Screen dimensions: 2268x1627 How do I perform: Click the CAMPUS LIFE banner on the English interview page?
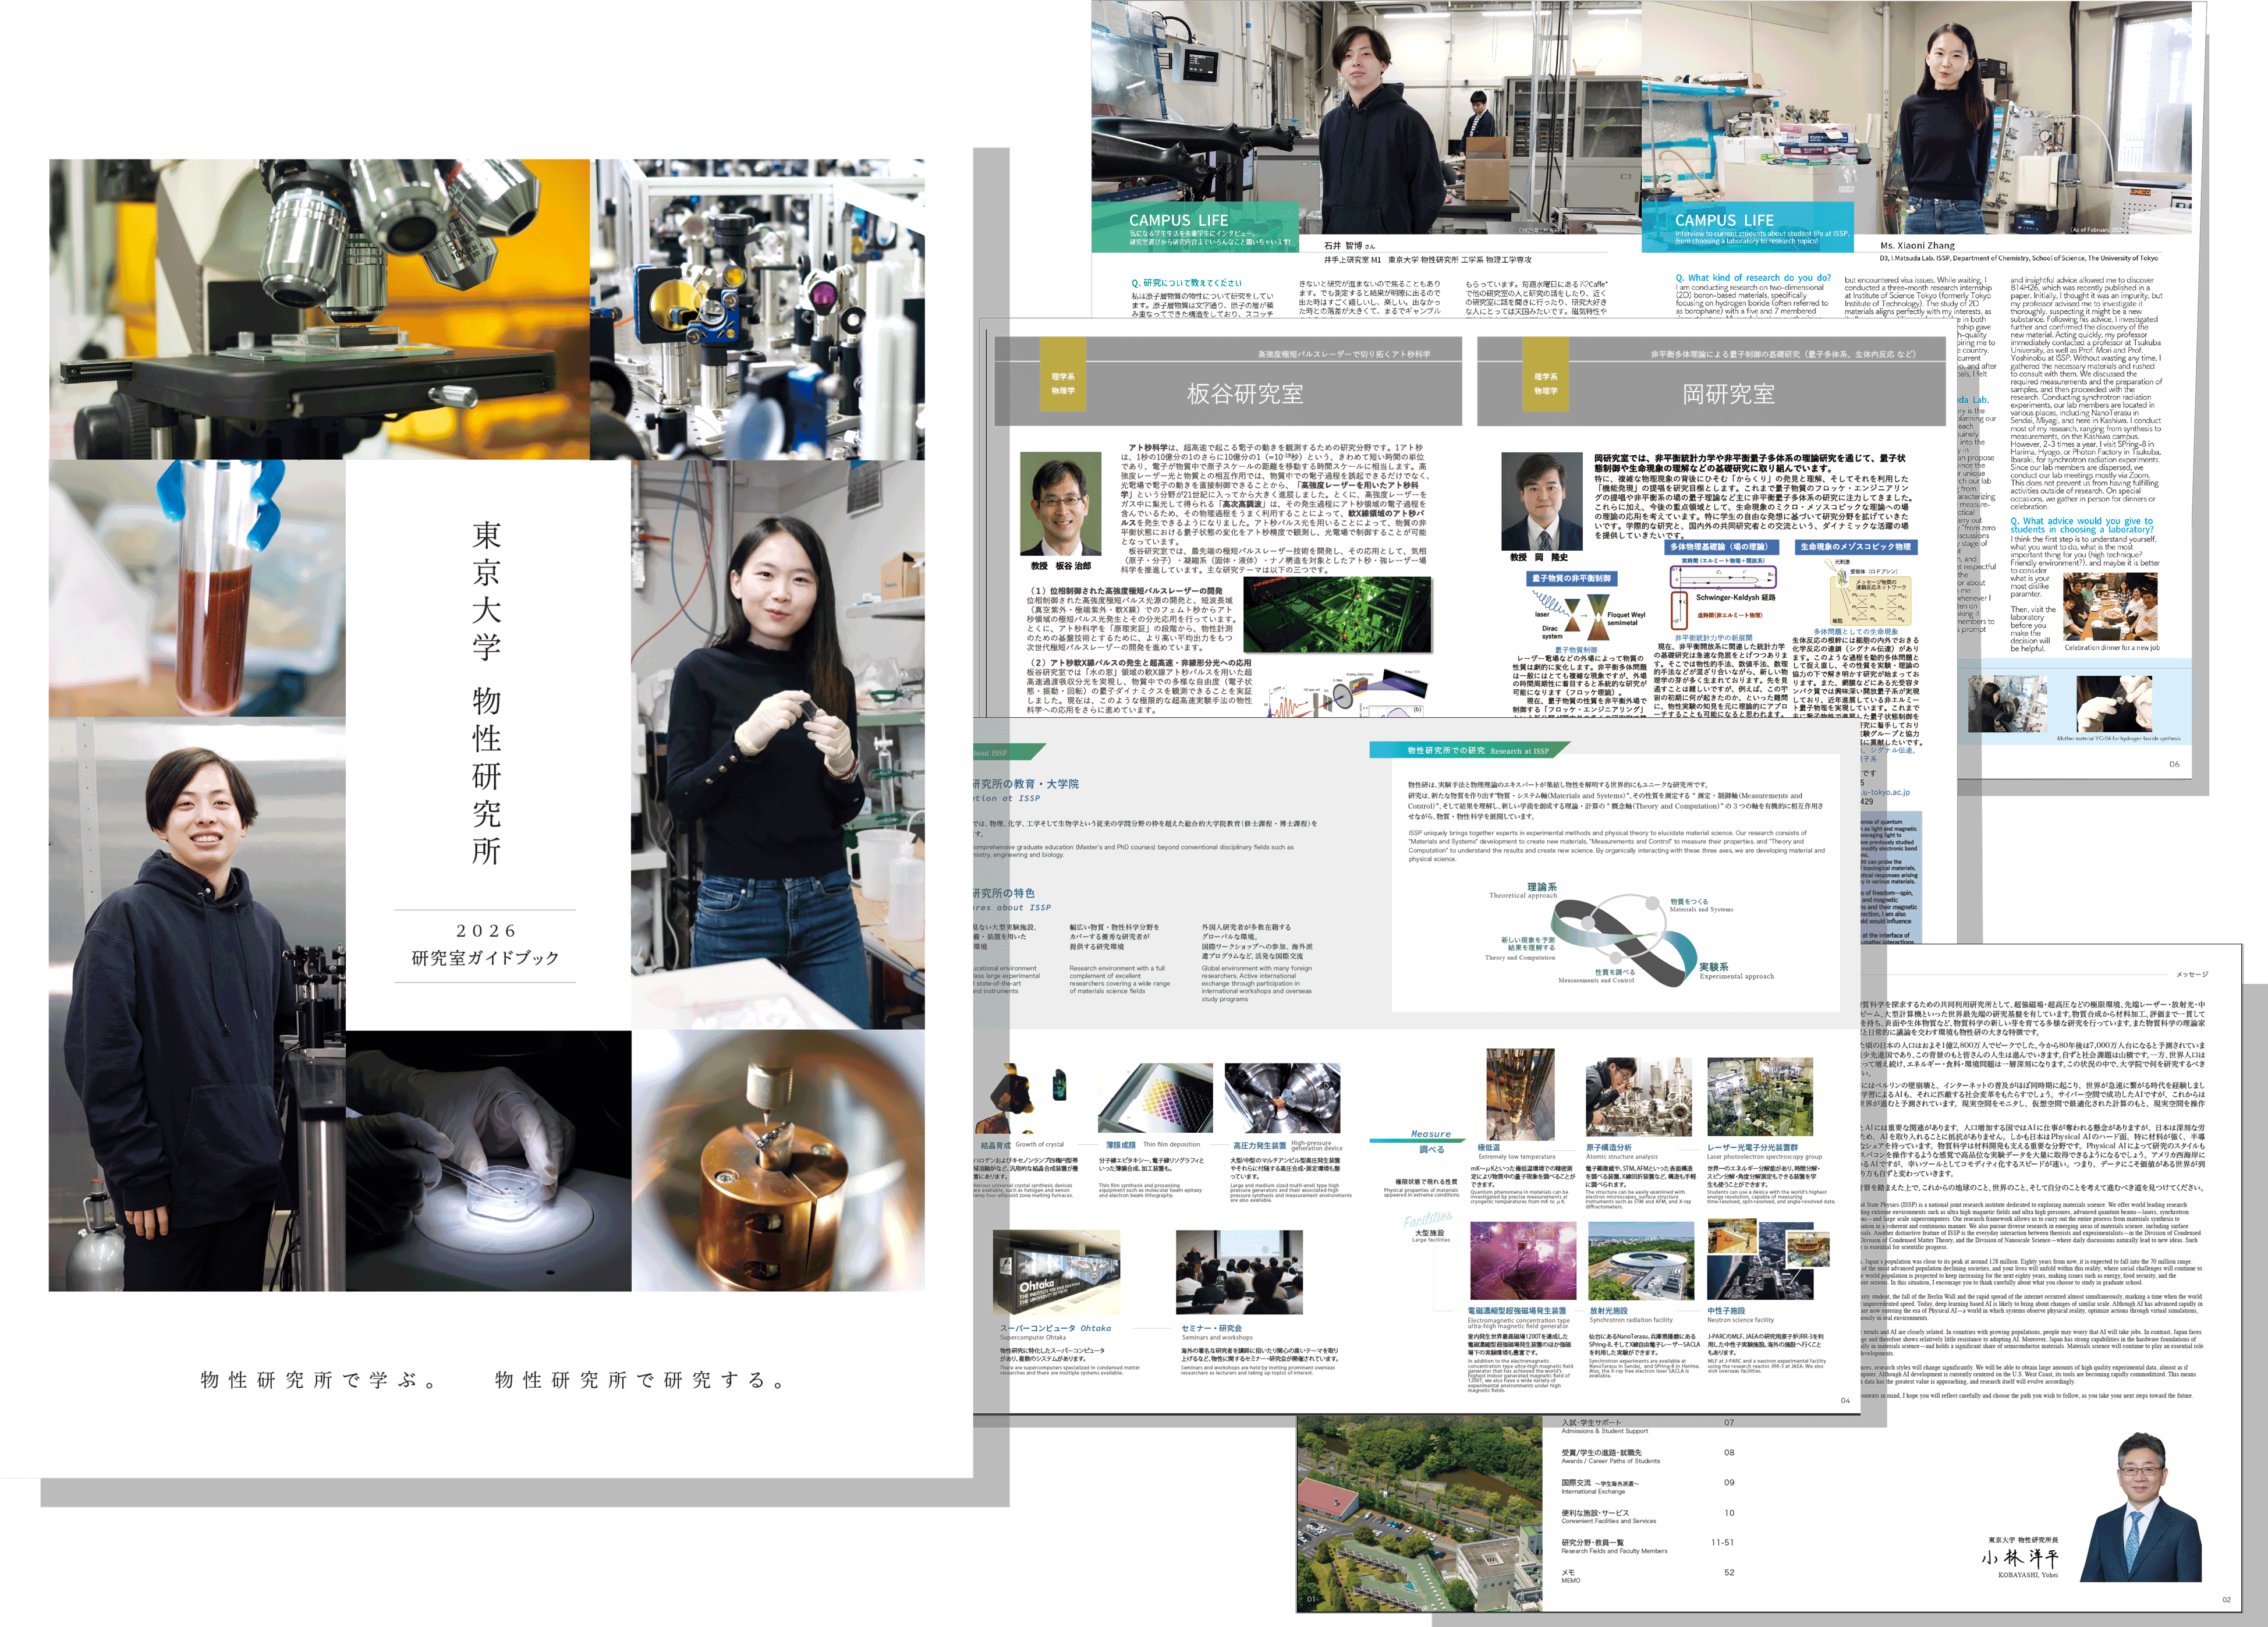pyautogui.click(x=1747, y=227)
